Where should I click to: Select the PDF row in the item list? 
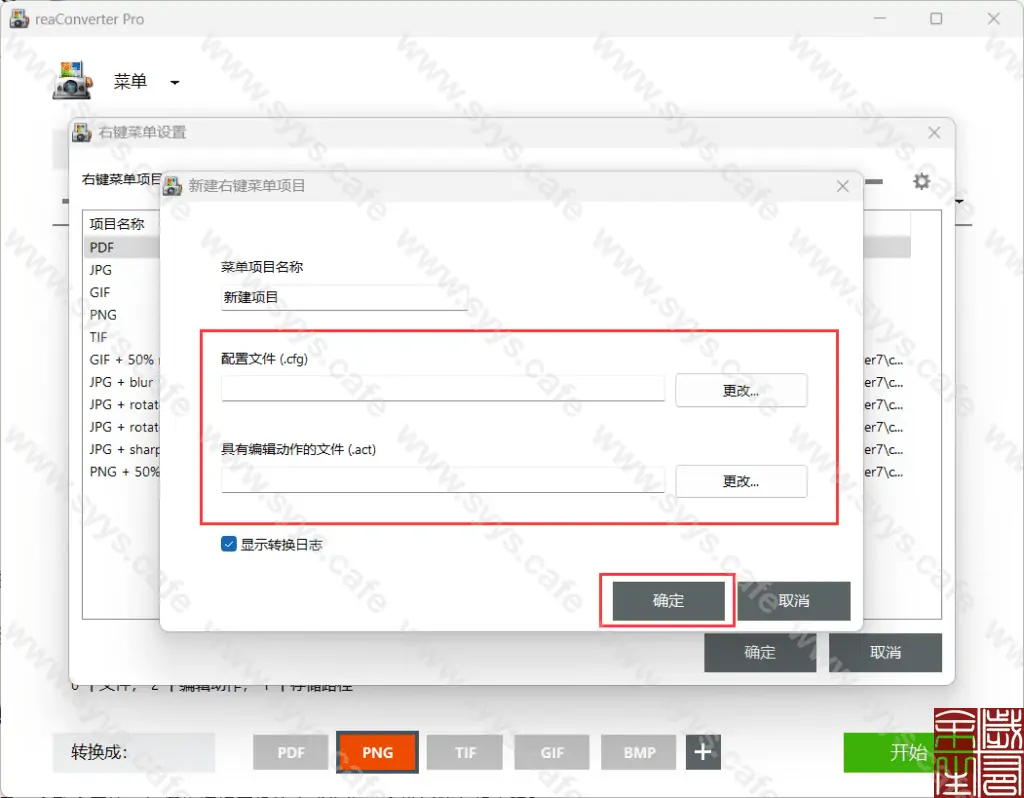[x=121, y=247]
